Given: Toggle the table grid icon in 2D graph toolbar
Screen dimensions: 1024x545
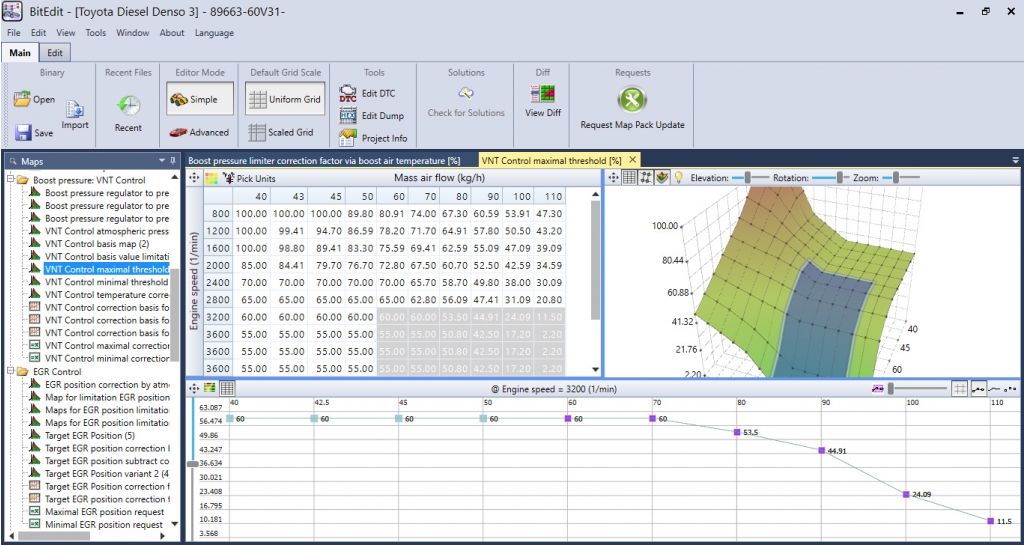Looking at the screenshot, I should coord(227,388).
